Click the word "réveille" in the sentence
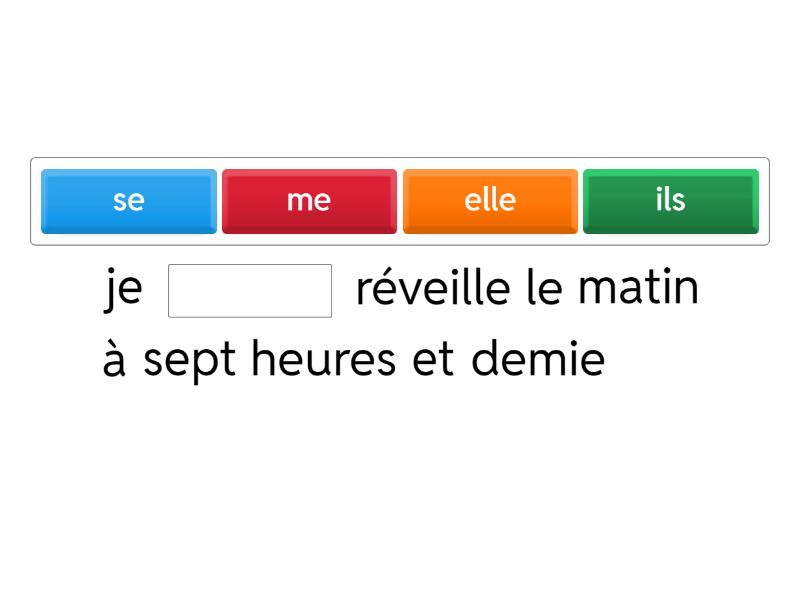This screenshot has width=800, height=600. (x=430, y=287)
